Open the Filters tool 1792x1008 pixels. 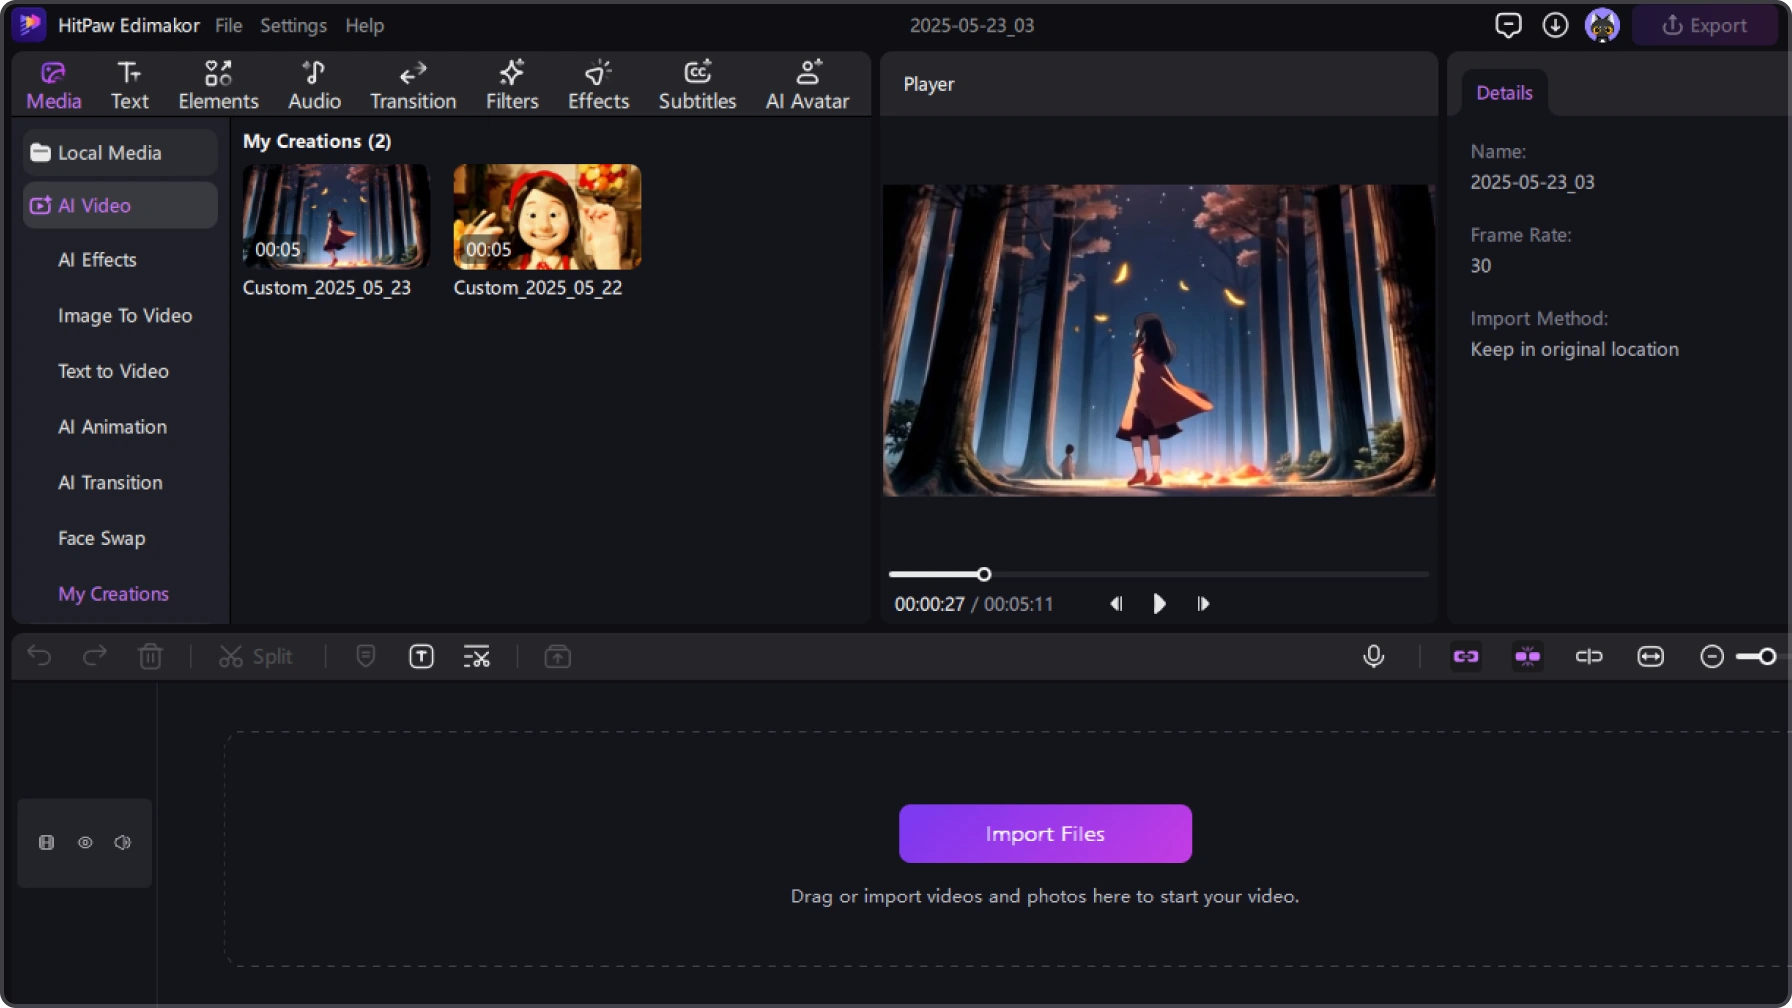(511, 84)
